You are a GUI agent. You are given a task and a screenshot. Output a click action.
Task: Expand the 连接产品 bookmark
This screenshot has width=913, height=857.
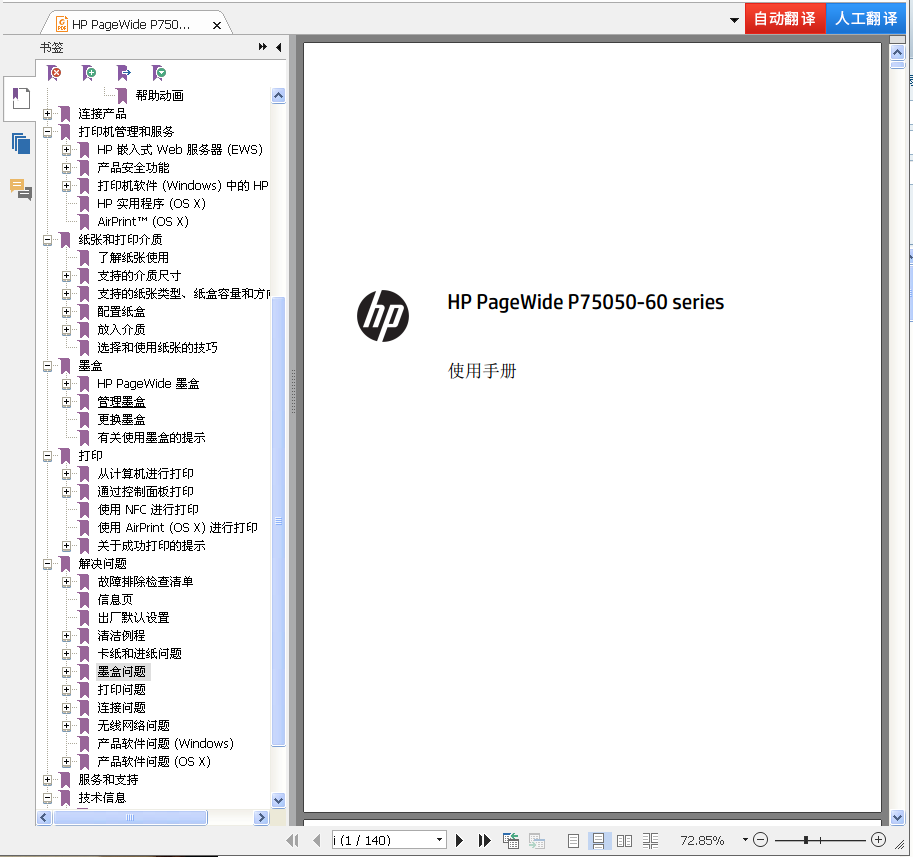click(x=48, y=114)
